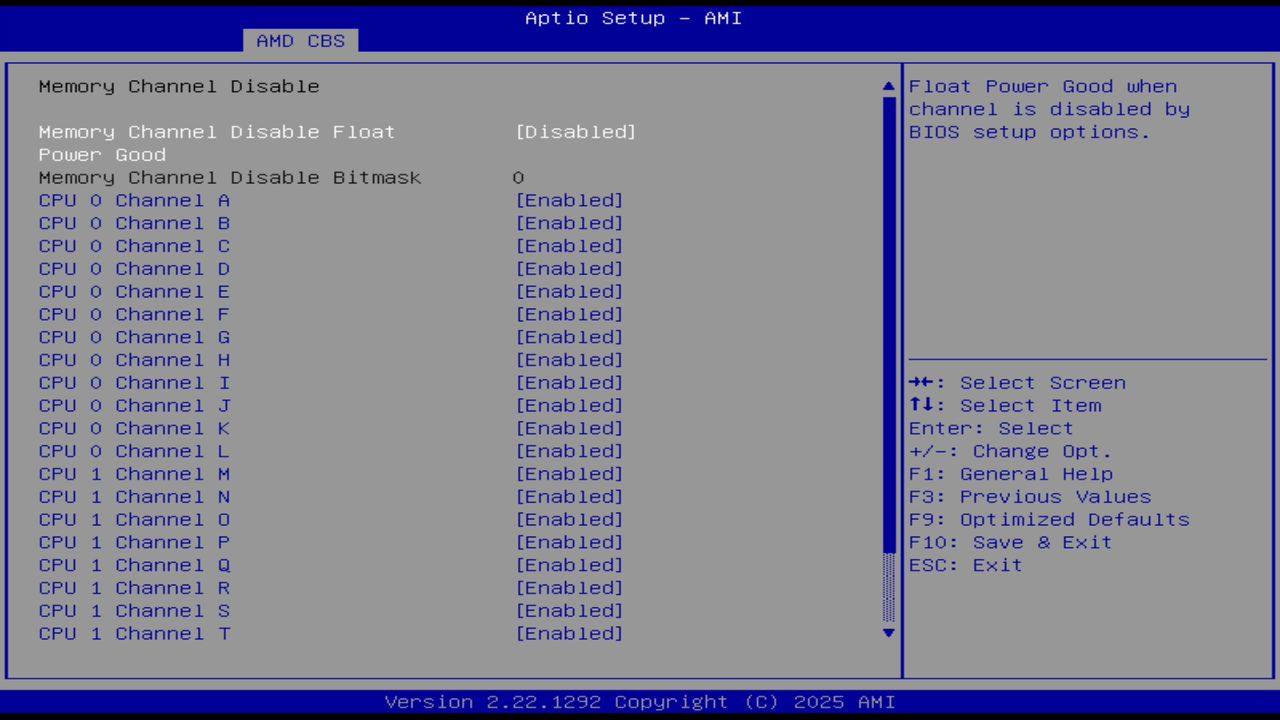Select the CPU 0 Channel G label
The height and width of the screenshot is (720, 1280).
pyautogui.click(x=134, y=337)
